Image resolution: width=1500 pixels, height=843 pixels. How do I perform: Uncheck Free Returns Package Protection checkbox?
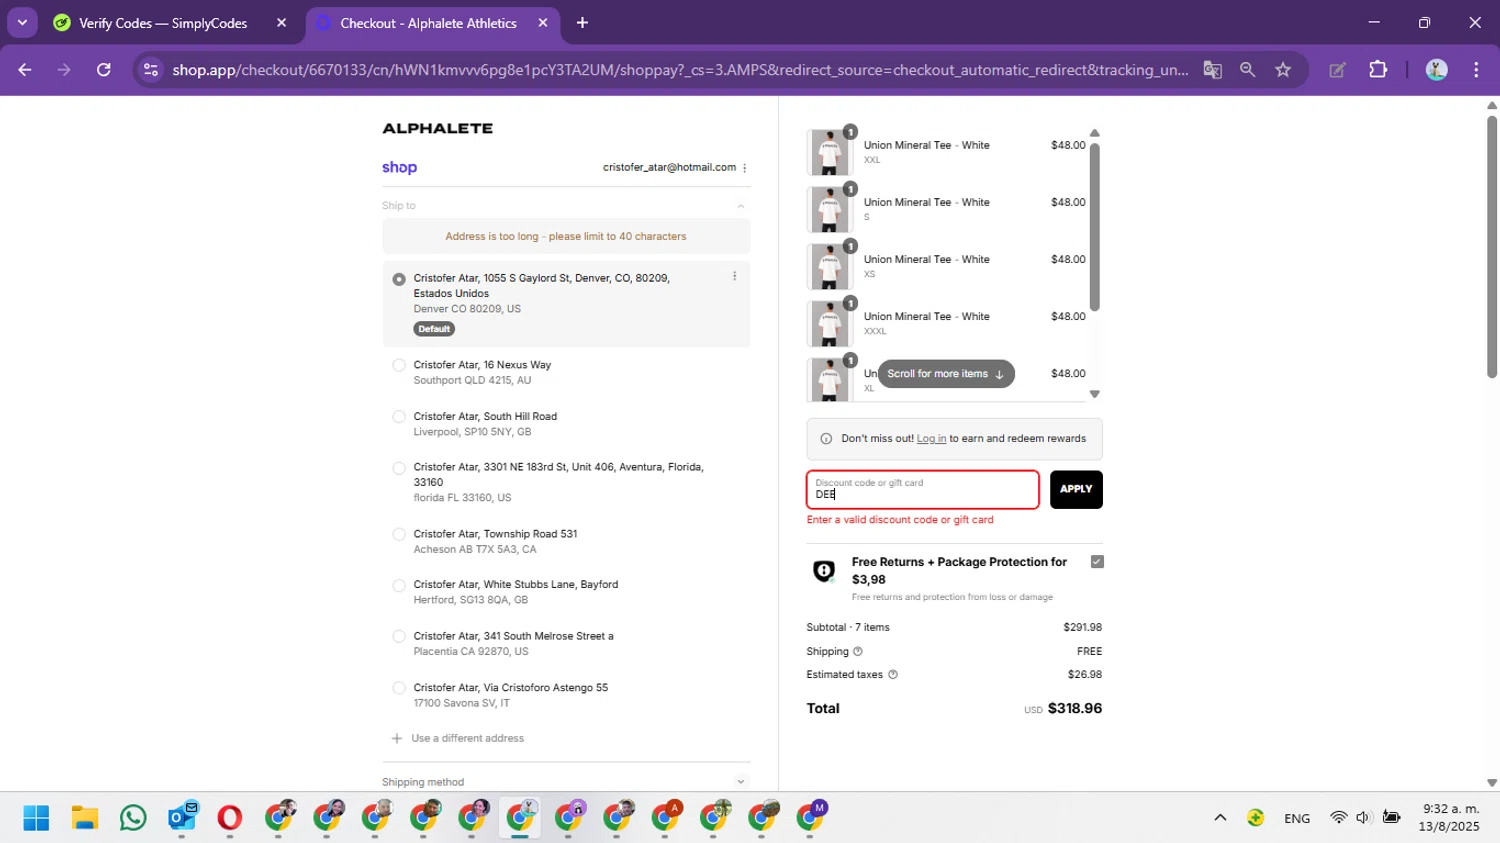point(1097,562)
